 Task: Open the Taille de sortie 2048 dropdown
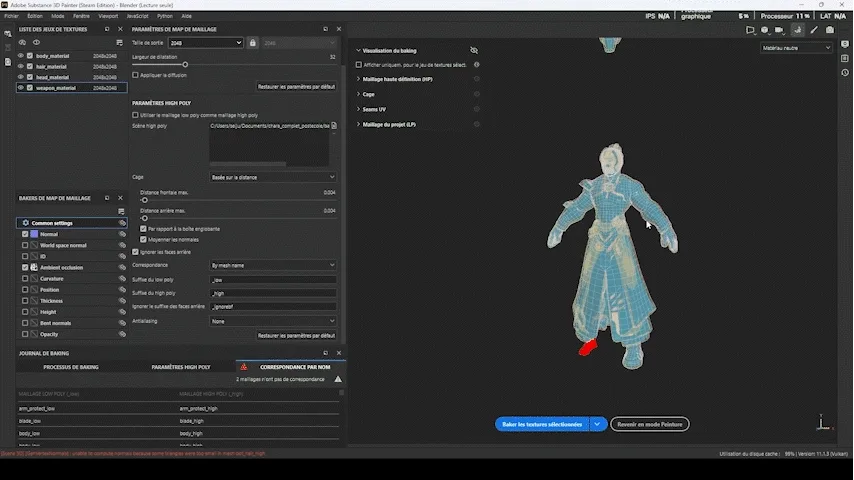(x=205, y=43)
